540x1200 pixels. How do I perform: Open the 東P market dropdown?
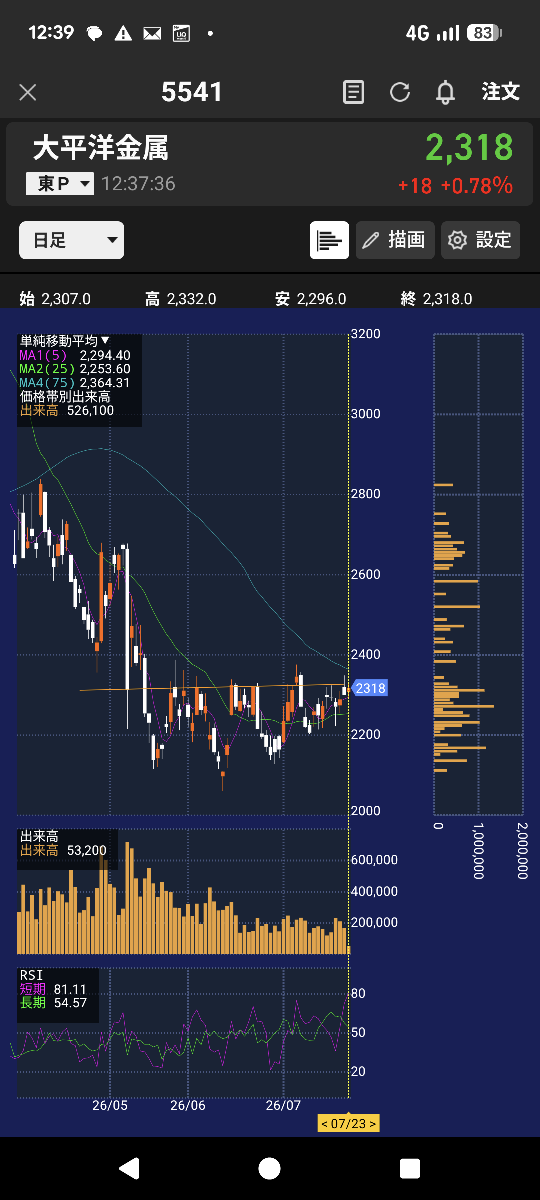click(x=60, y=184)
